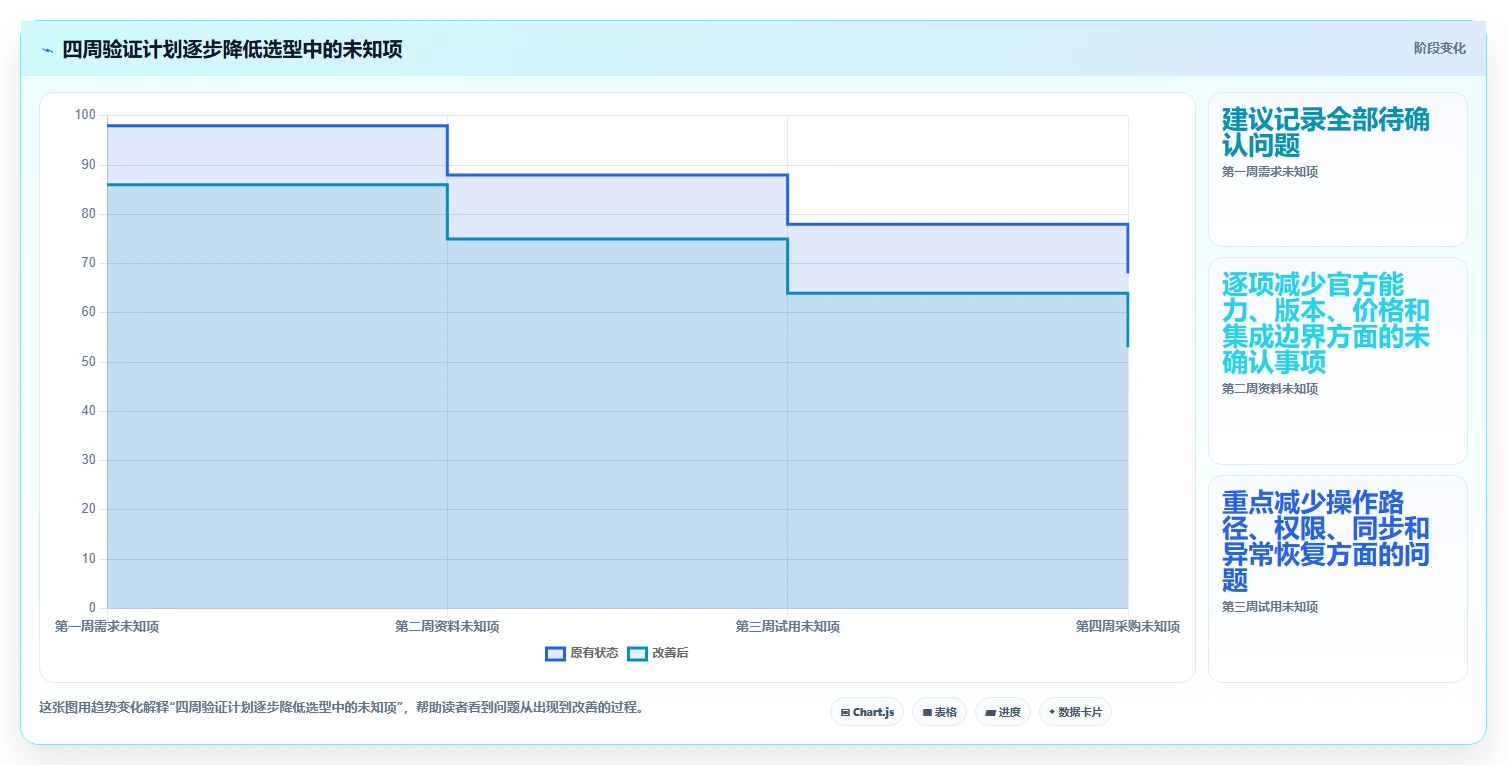Click the y-axis value 100
Screen dimensions: 1507x765
(x=86, y=115)
